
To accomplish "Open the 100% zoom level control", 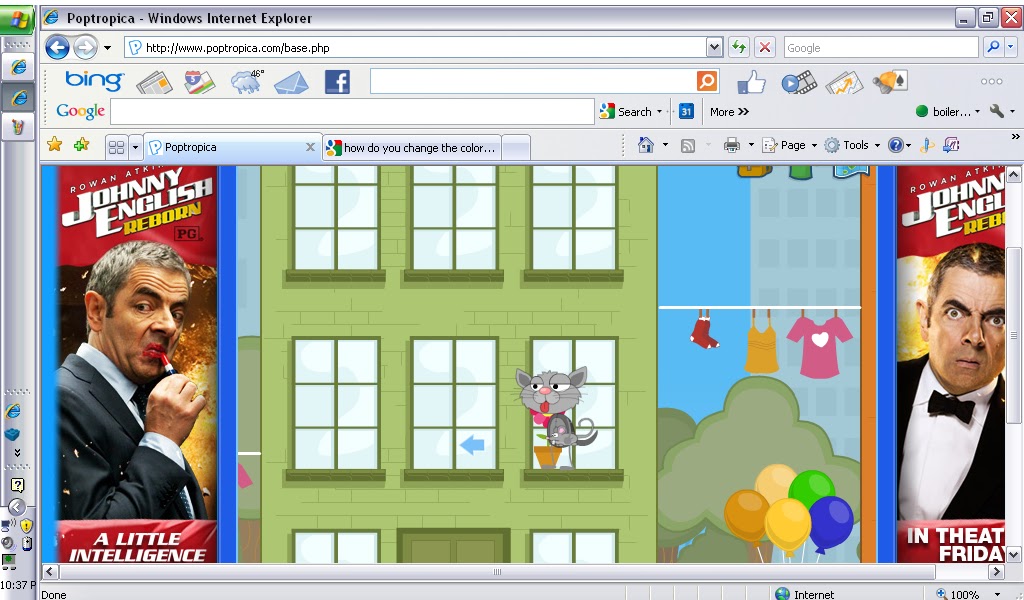I will pos(968,593).
